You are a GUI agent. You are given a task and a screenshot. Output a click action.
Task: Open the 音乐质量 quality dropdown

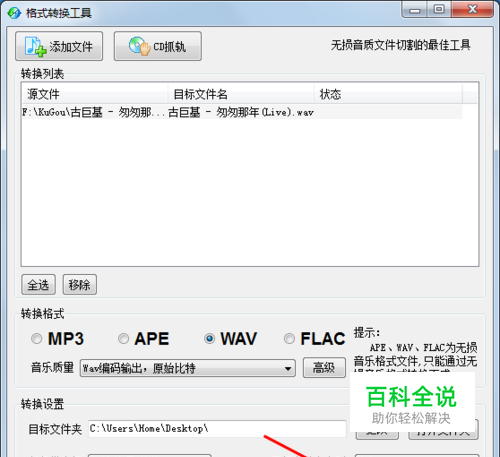pyautogui.click(x=188, y=368)
